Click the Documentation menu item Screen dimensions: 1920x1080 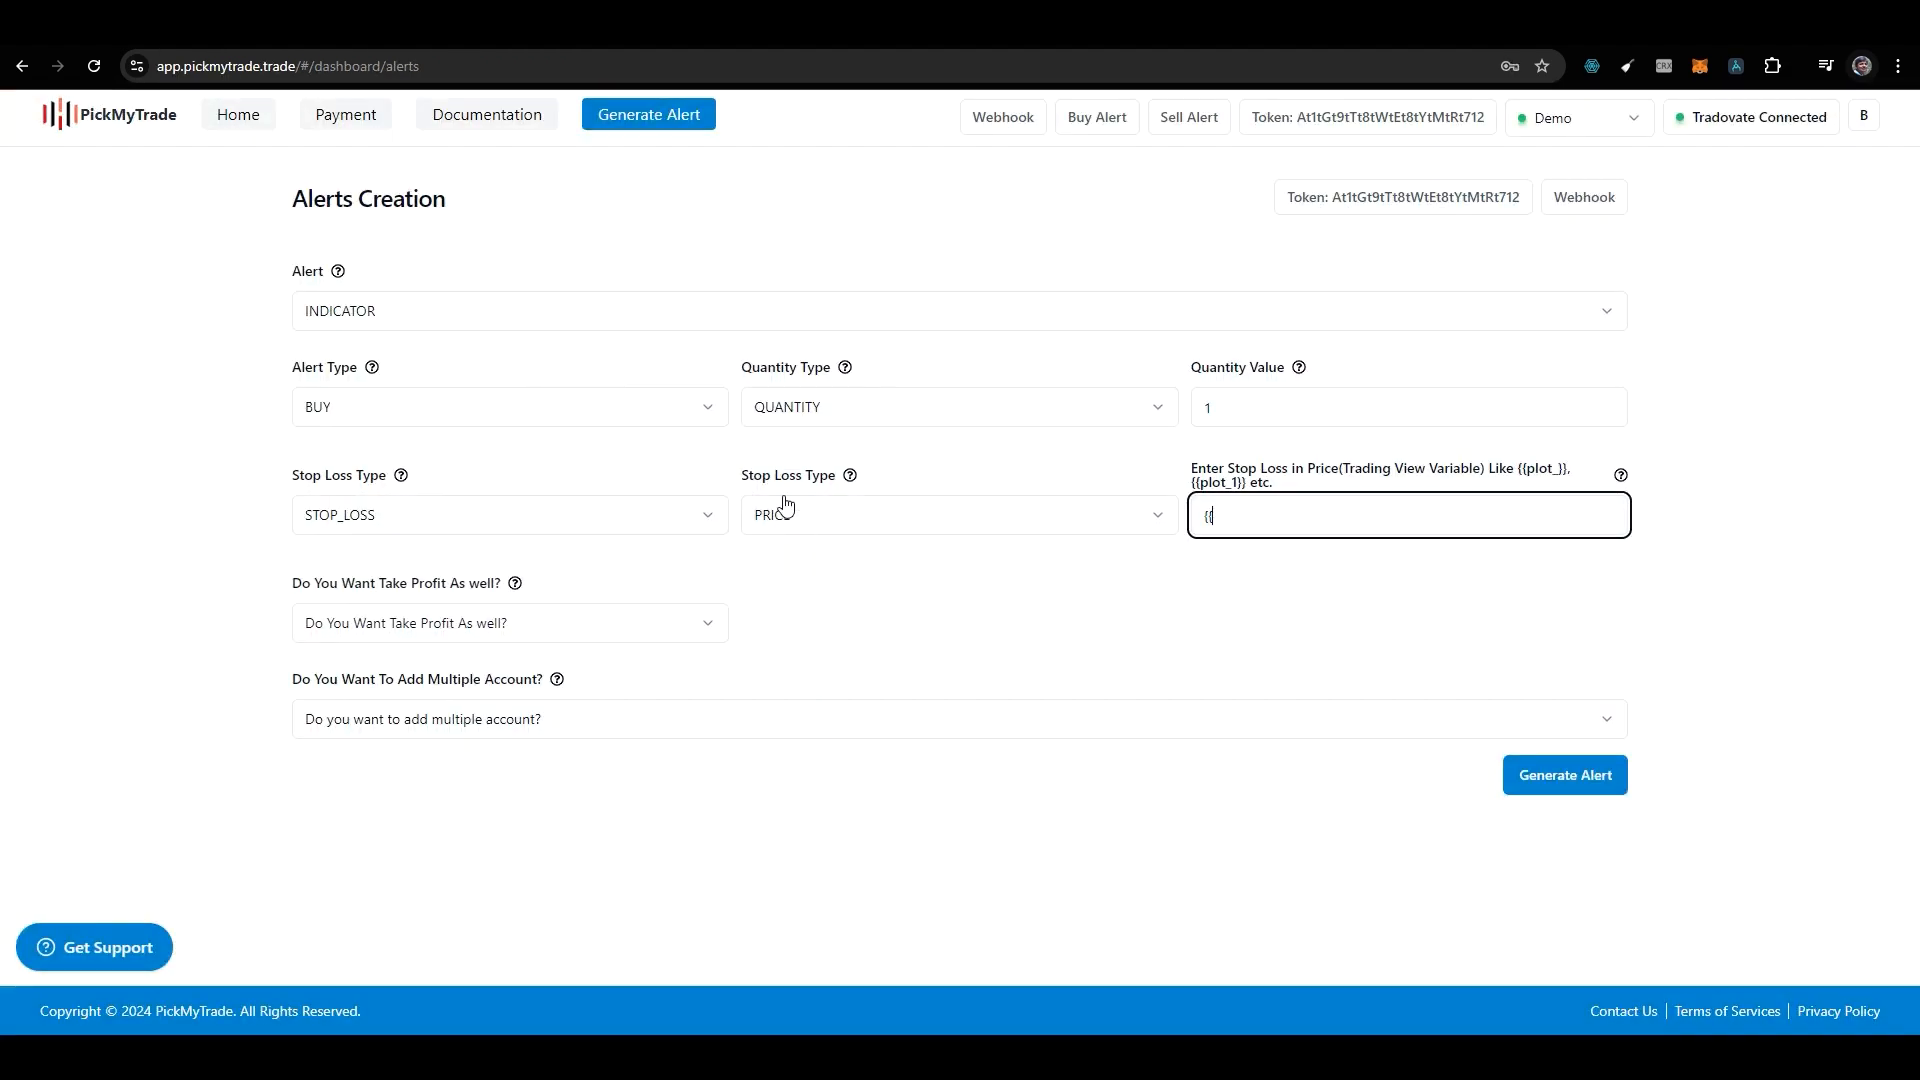point(487,113)
